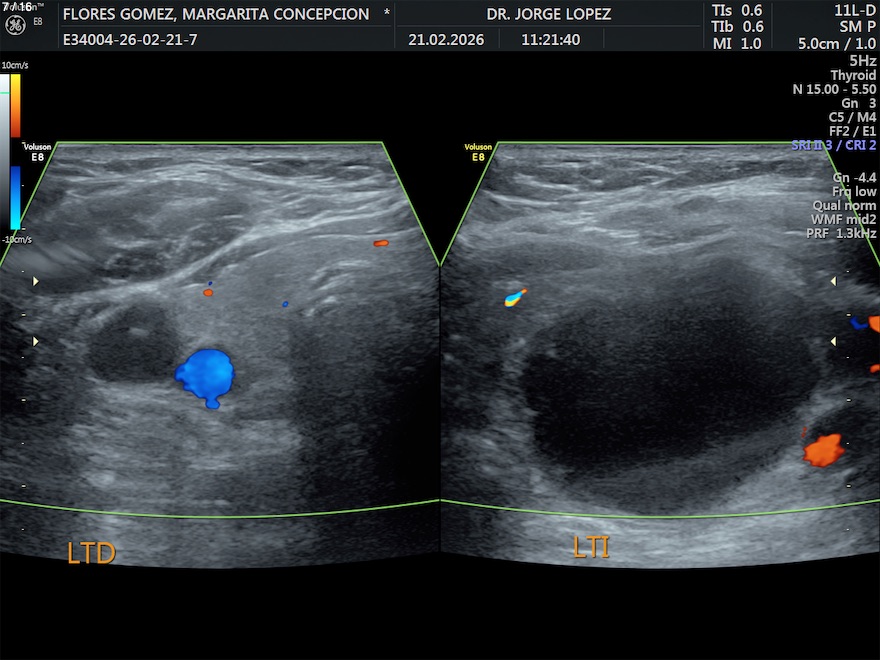The height and width of the screenshot is (660, 880).
Task: Click the Voluson E8 marker on left image
Action: (37, 152)
